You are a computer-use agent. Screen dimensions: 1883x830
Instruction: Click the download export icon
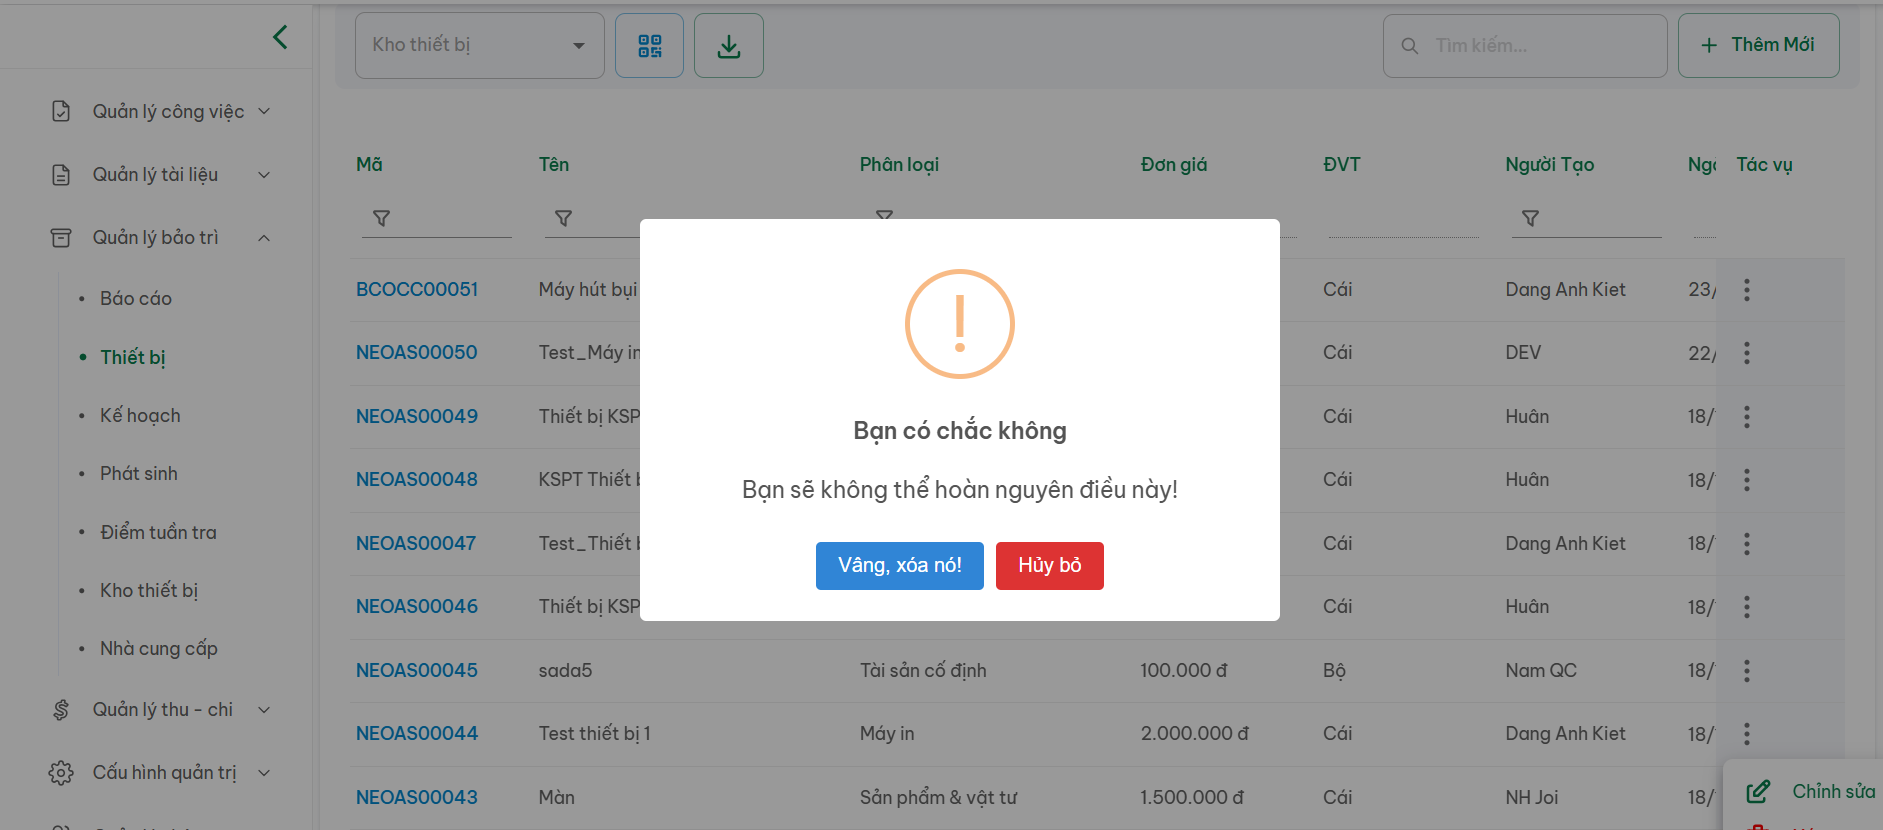point(729,46)
